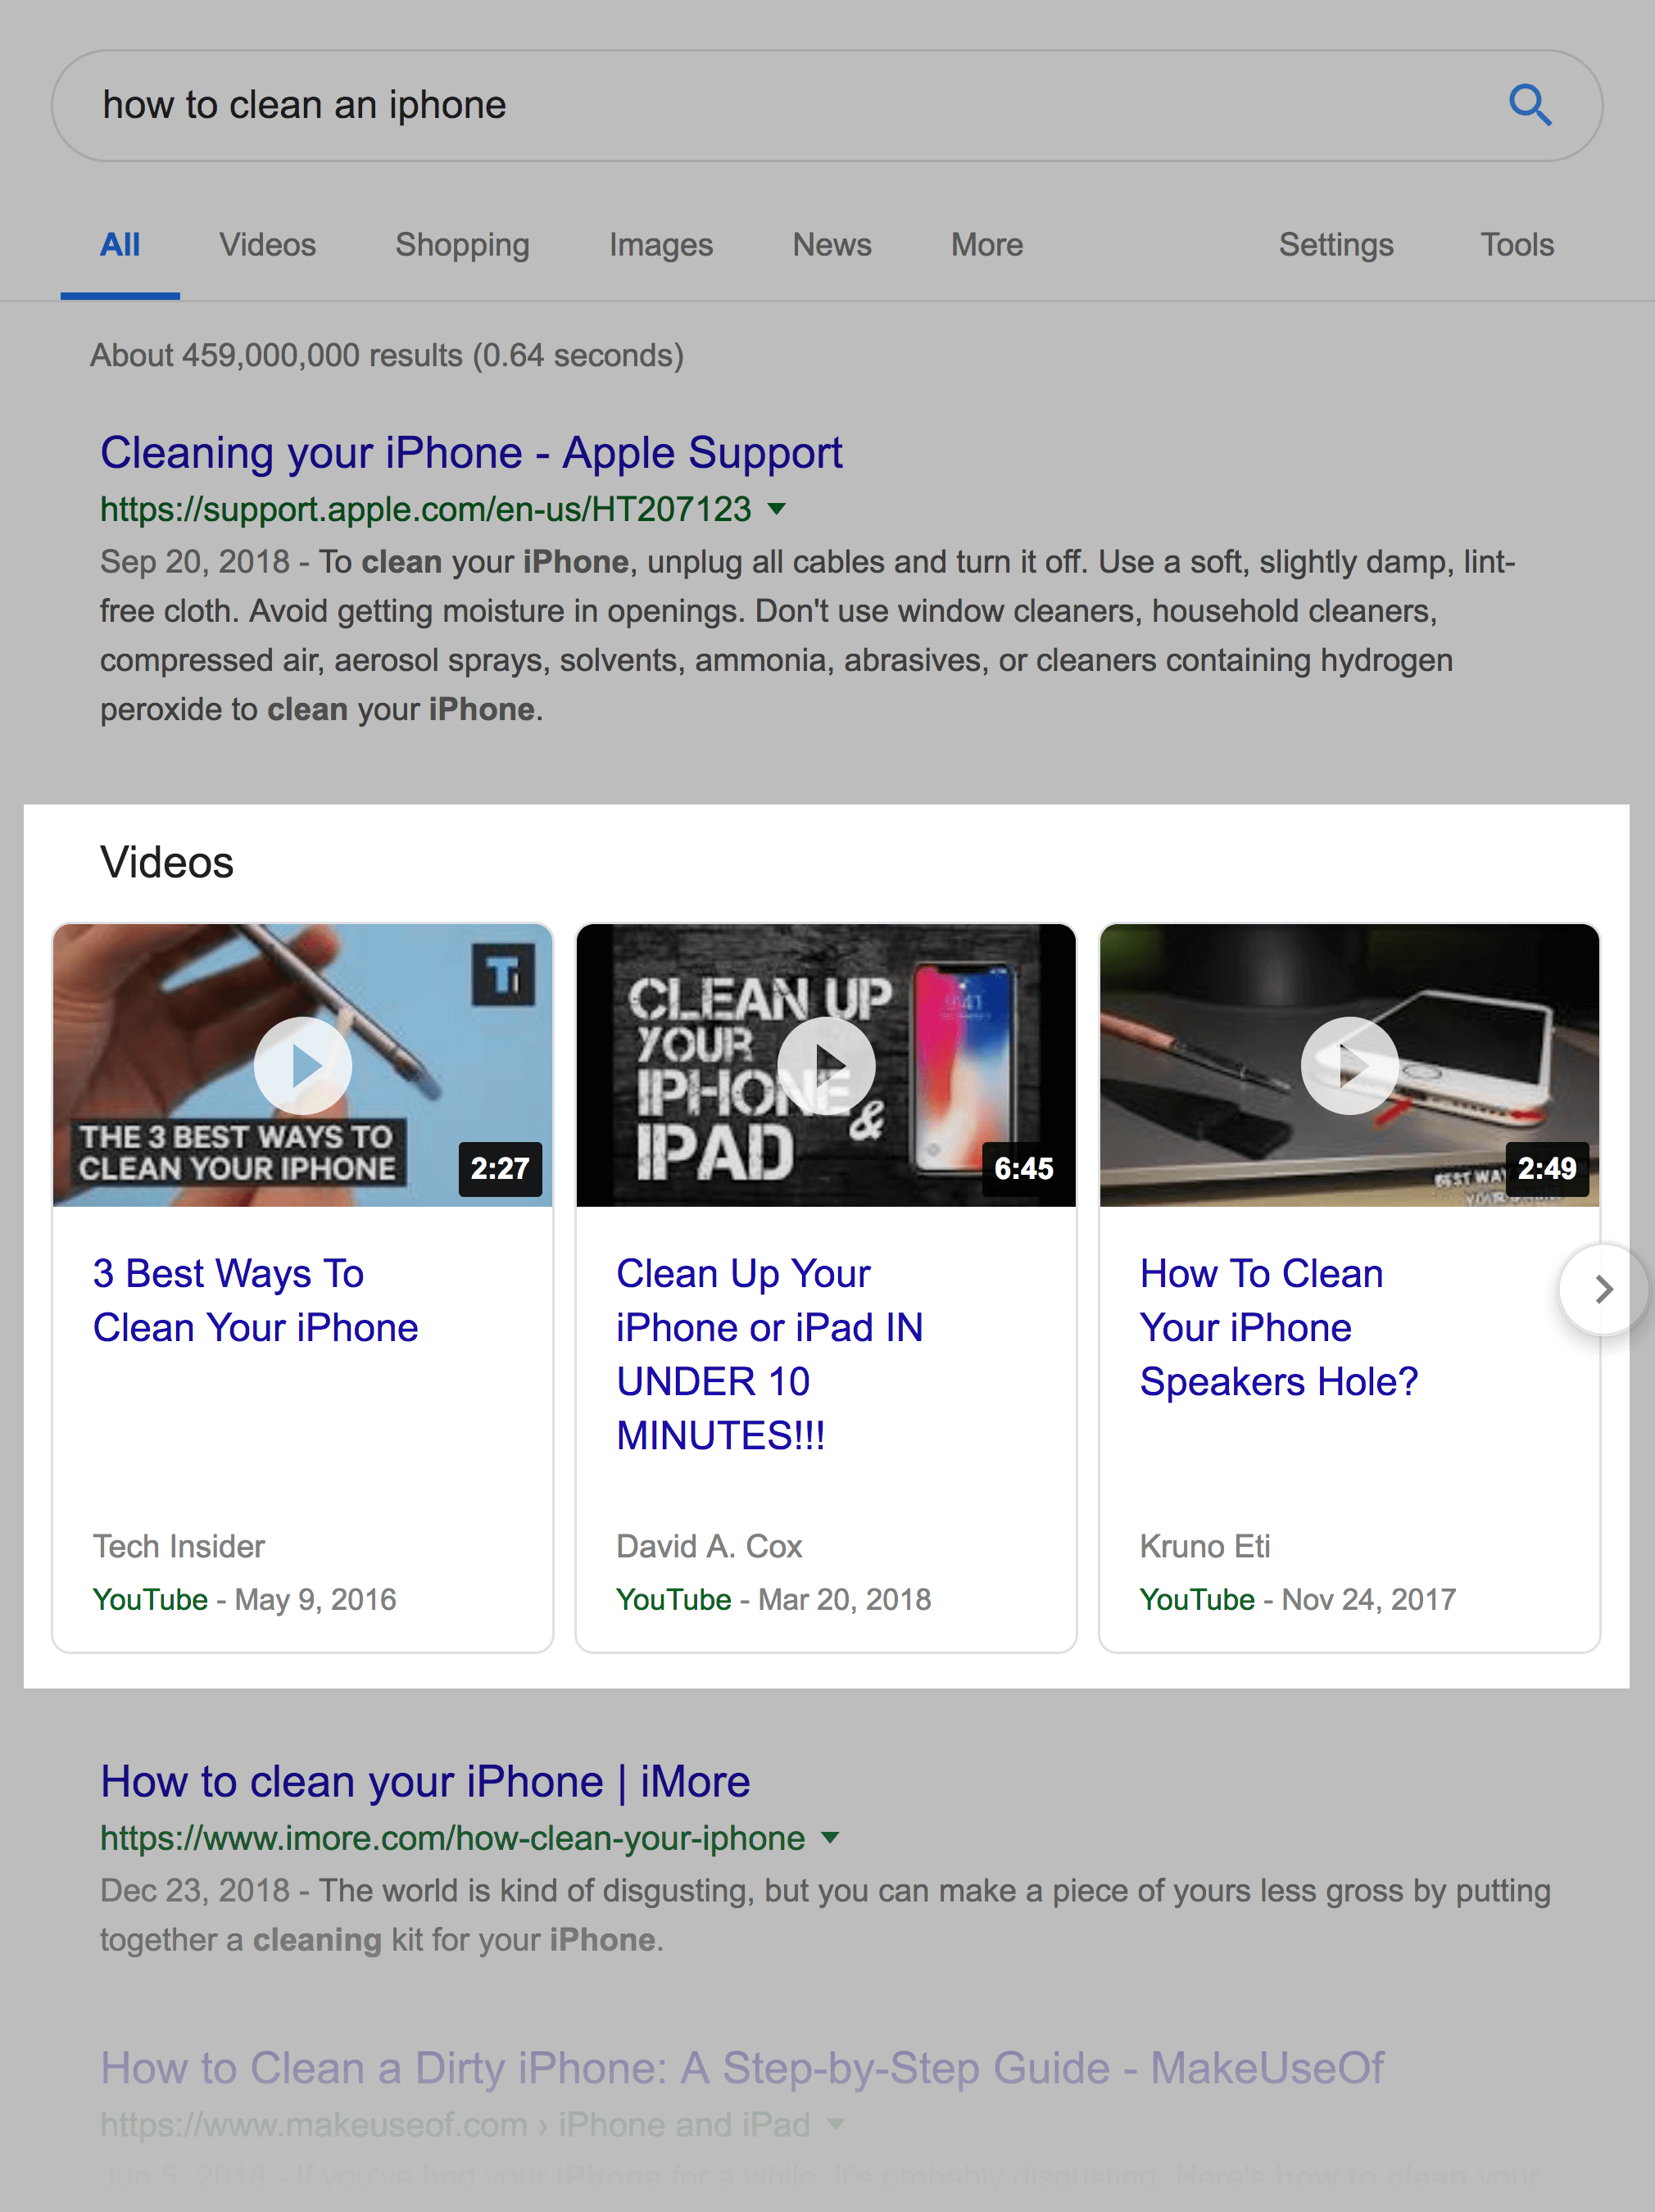Click the blue search magnifier icon

point(1529,105)
